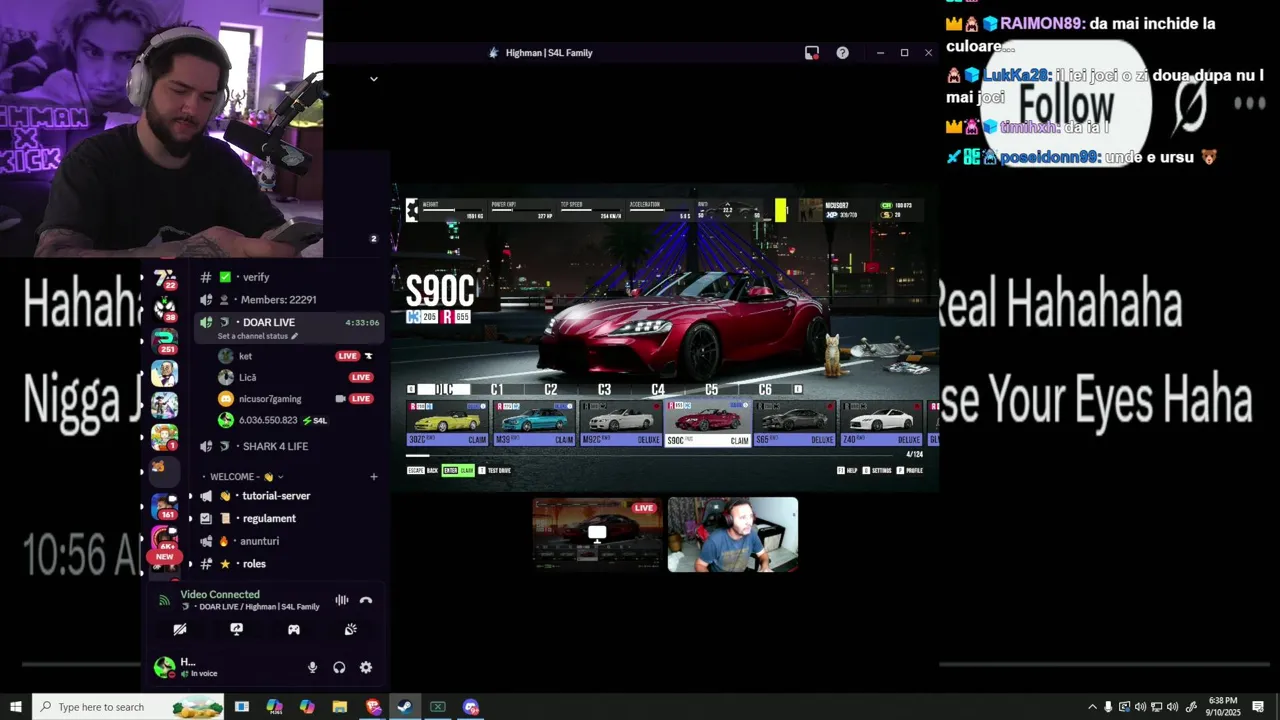1280x720 pixels.
Task: Click the Windows Start button
Action: coord(16,707)
